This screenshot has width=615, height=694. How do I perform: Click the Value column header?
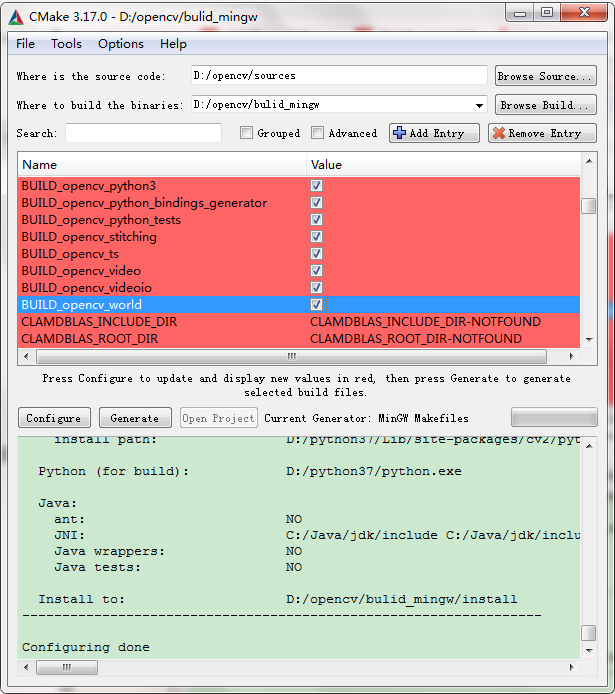443,165
